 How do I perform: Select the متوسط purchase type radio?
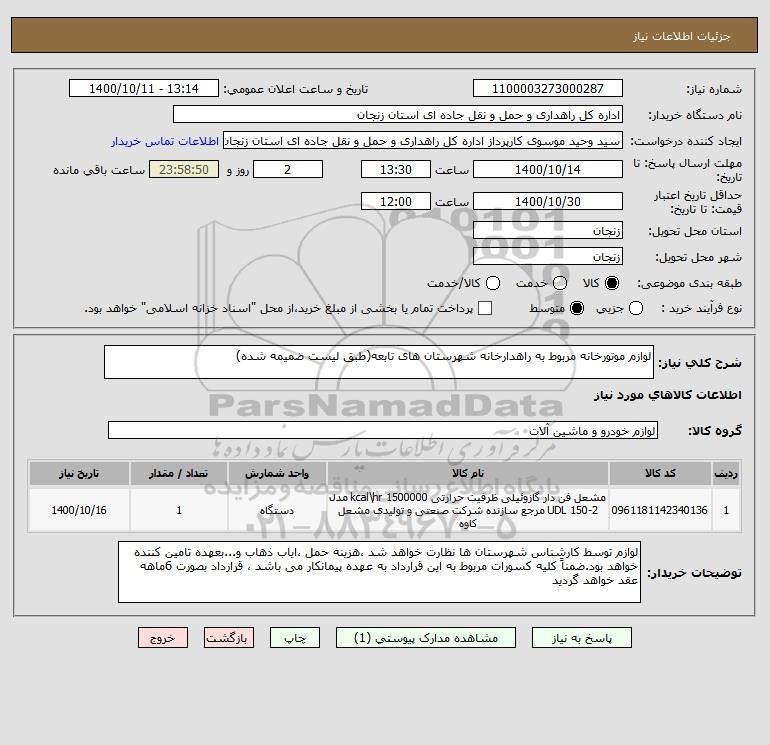(577, 308)
